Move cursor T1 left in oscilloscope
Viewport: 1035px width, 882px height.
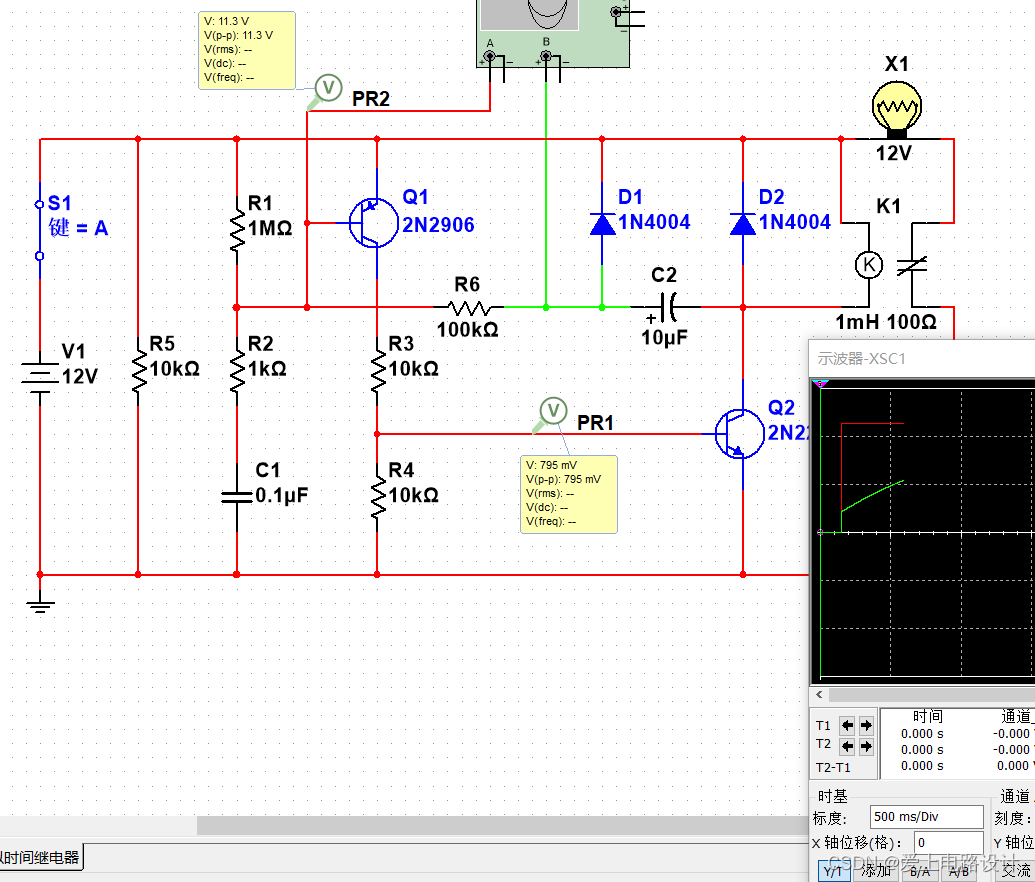[x=848, y=726]
